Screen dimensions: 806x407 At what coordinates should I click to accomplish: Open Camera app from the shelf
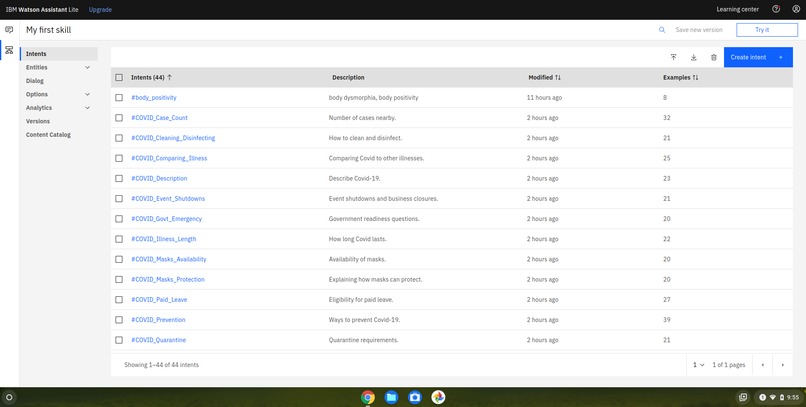[x=415, y=397]
